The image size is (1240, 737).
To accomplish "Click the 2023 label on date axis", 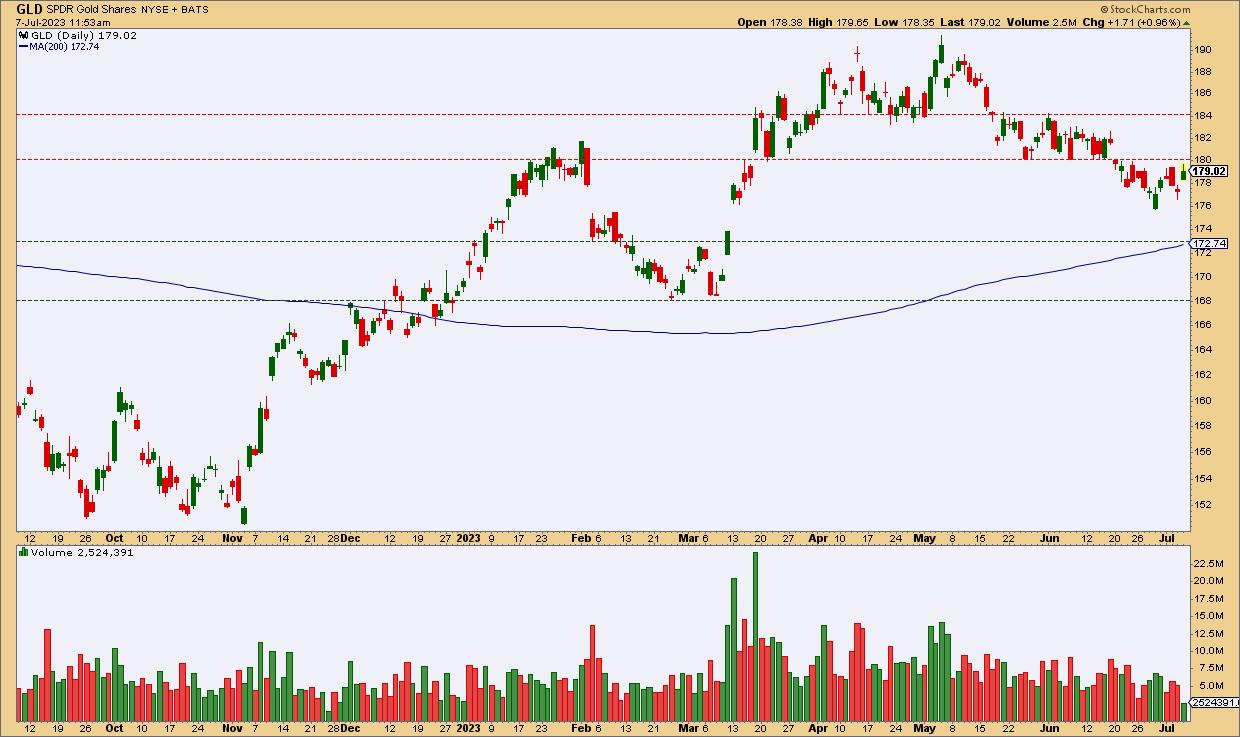I will (469, 537).
